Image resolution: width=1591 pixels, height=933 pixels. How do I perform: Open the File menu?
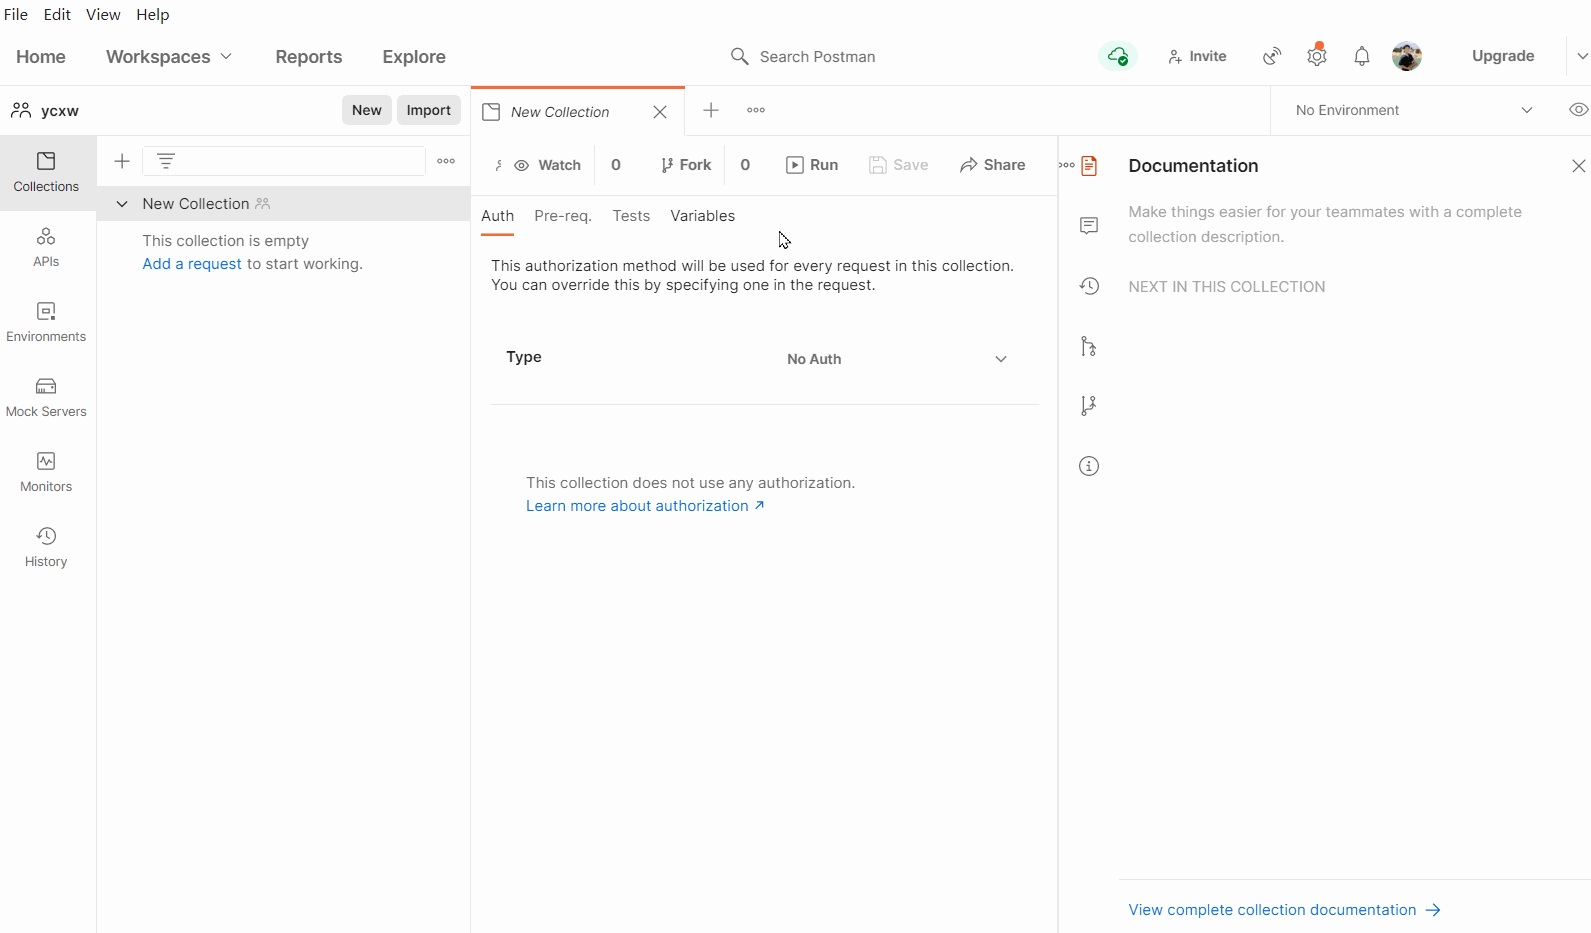[16, 15]
